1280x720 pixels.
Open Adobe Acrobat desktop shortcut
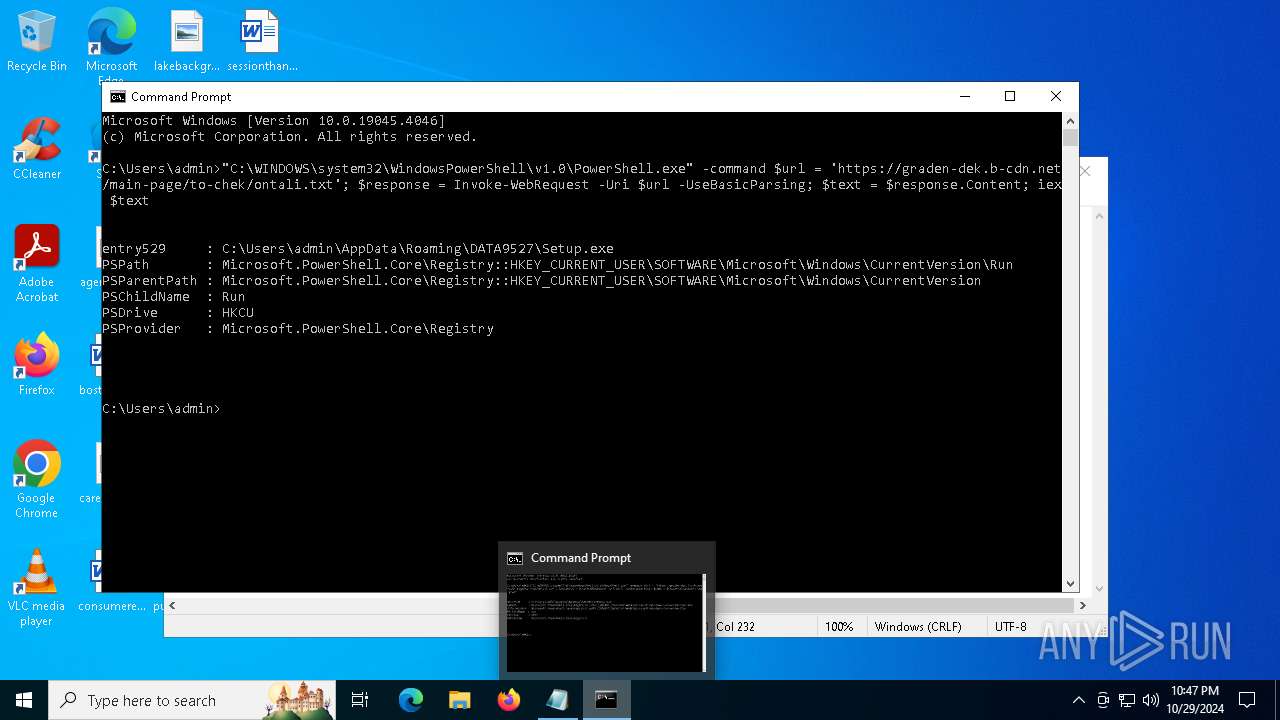click(x=37, y=264)
